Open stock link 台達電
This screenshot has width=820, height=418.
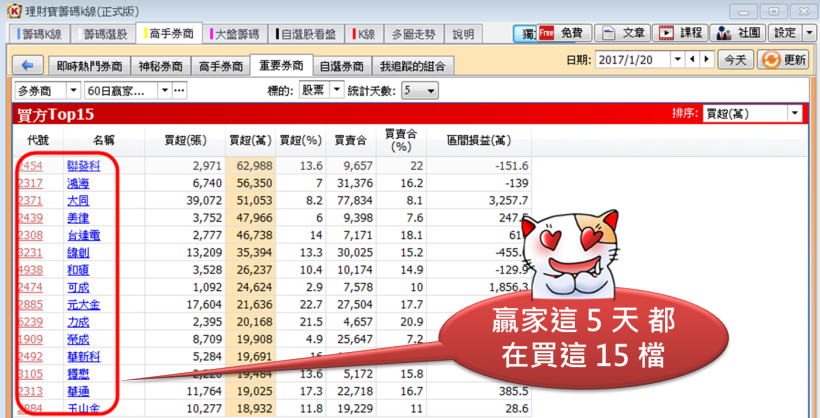pyautogui.click(x=84, y=235)
